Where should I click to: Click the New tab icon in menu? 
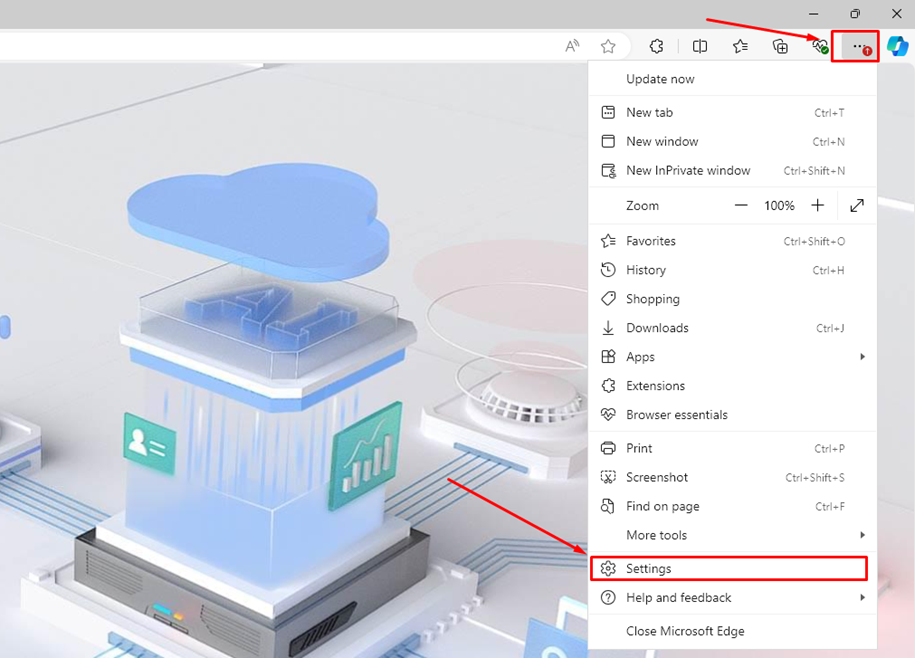point(608,112)
